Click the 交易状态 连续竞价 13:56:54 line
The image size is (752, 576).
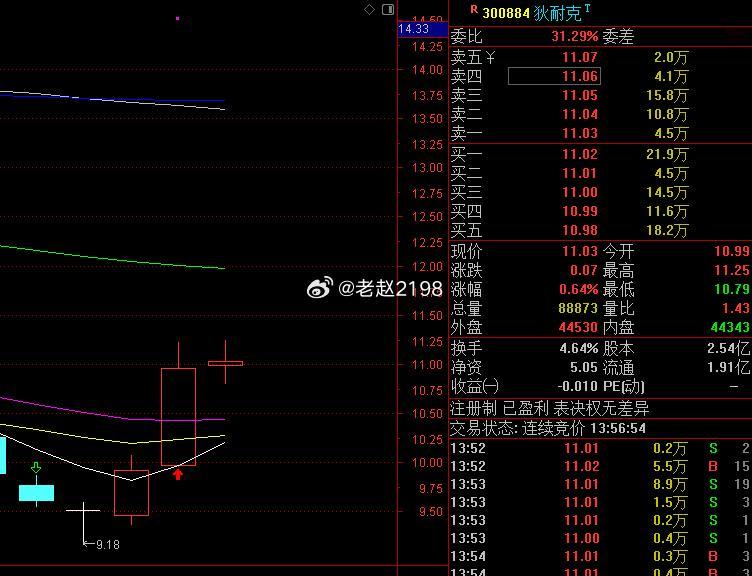pyautogui.click(x=548, y=428)
